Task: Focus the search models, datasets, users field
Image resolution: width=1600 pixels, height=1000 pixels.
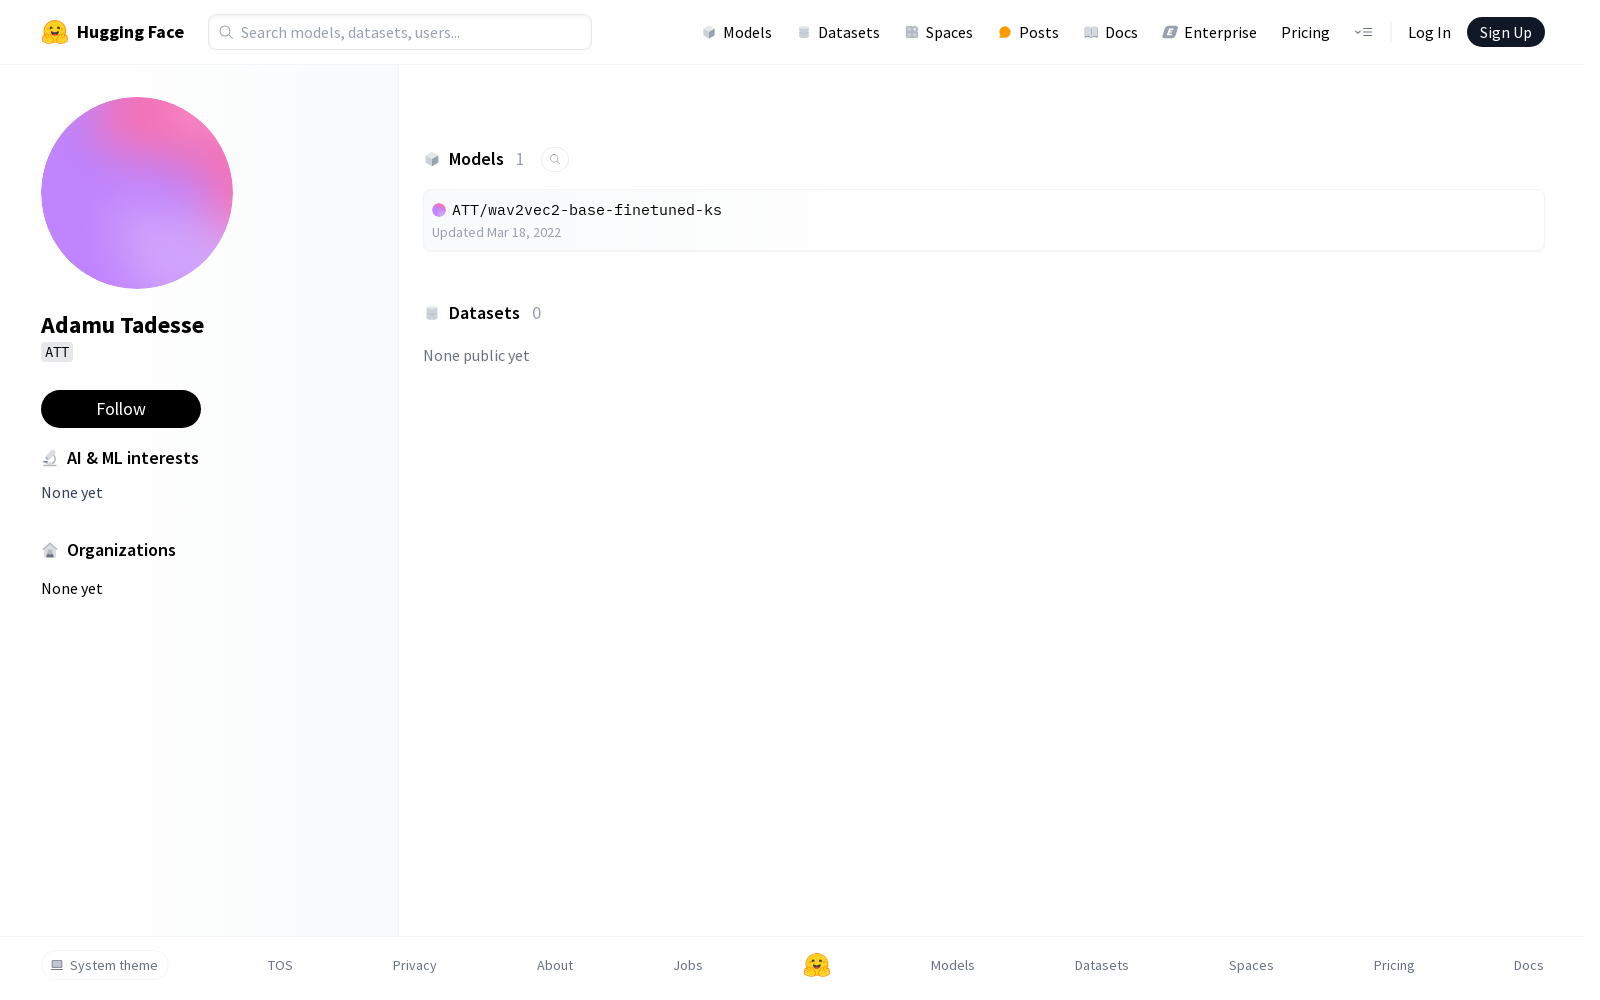Action: point(400,32)
